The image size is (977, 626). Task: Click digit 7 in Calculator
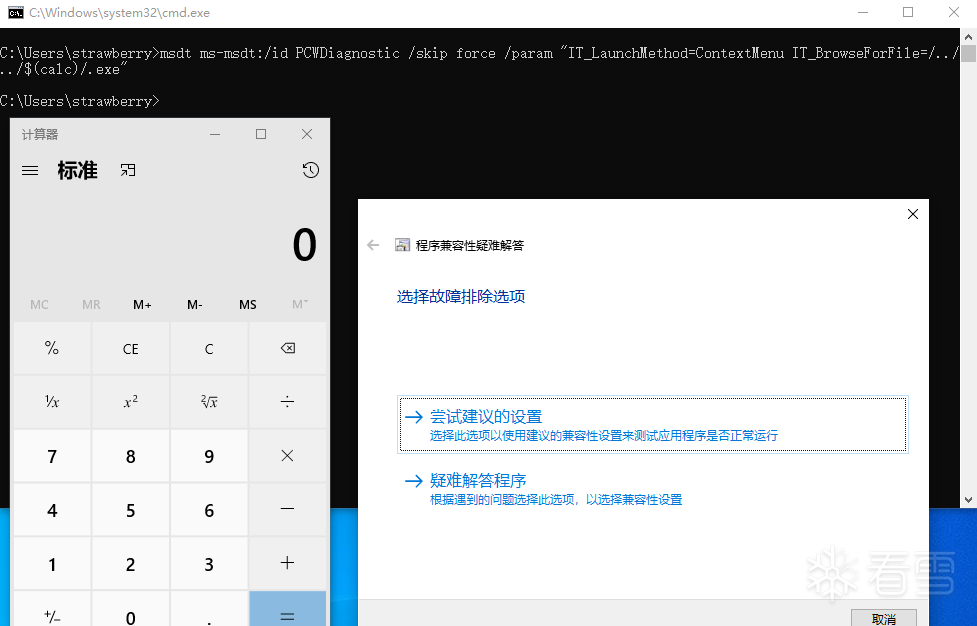pos(52,456)
